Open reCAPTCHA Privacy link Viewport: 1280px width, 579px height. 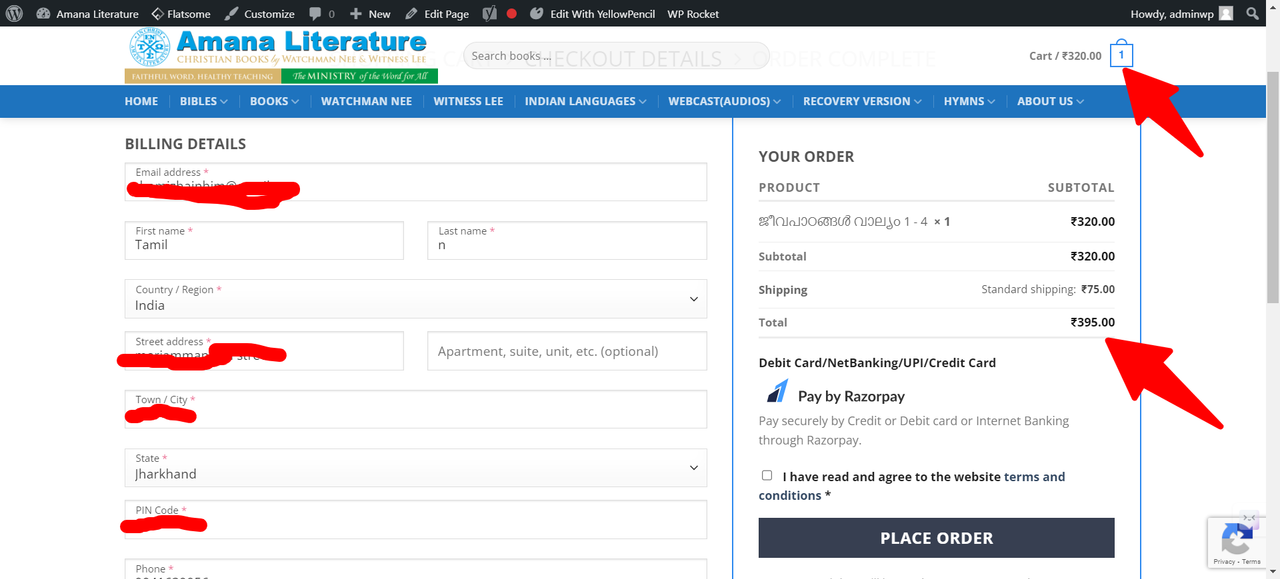click(1223, 562)
